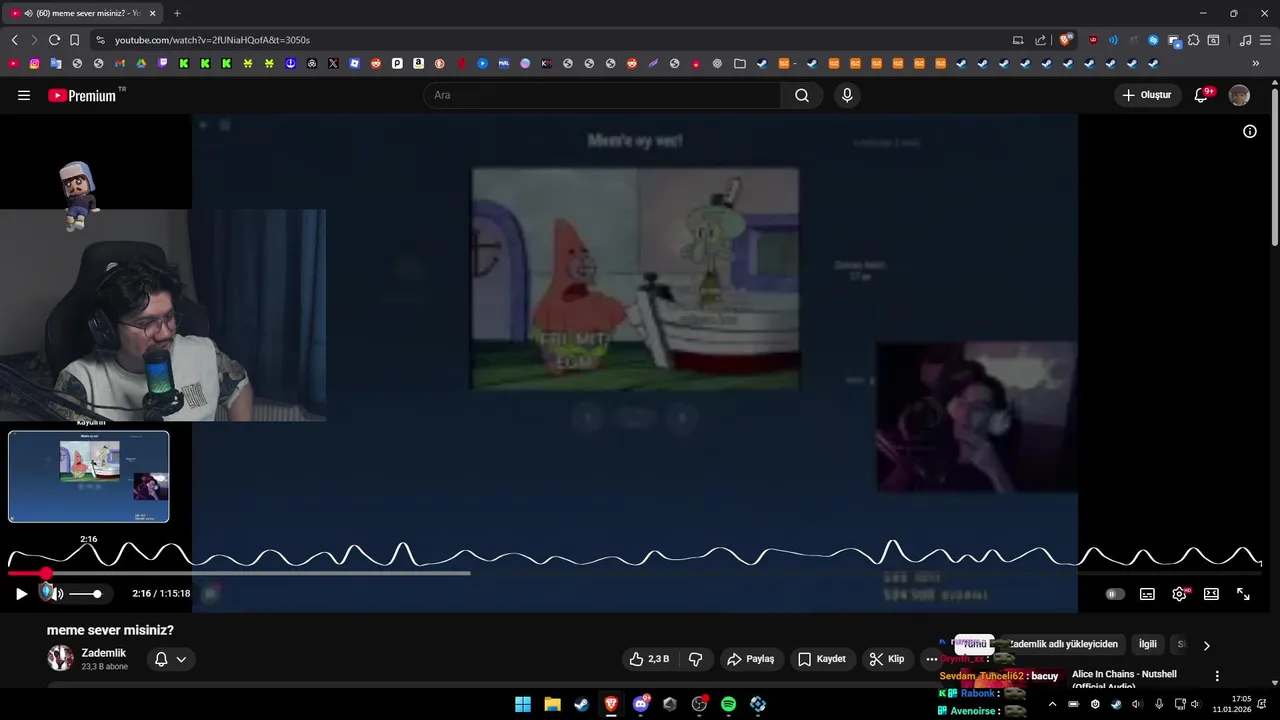This screenshot has width=1280, height=720.
Task: Focus the Ara search field
Action: click(602, 95)
